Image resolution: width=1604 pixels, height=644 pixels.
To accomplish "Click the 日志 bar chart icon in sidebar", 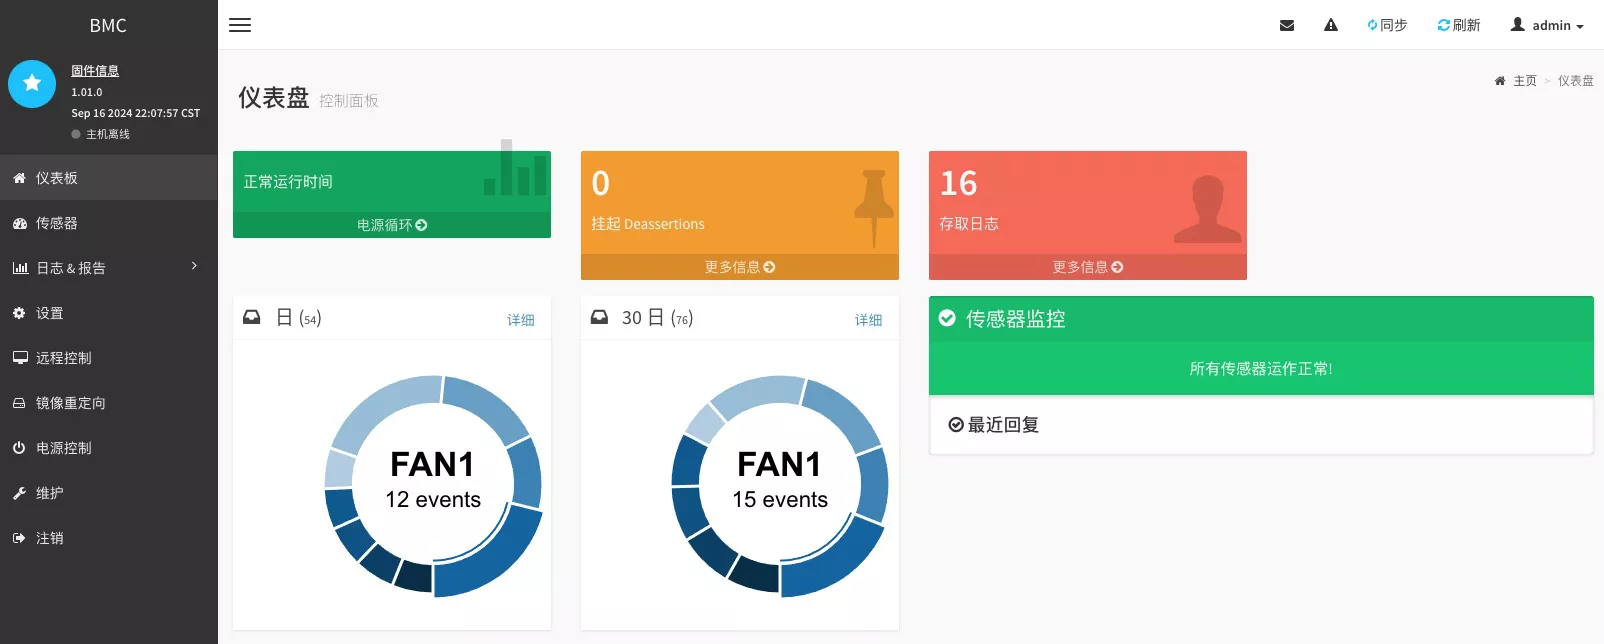I will (20, 268).
